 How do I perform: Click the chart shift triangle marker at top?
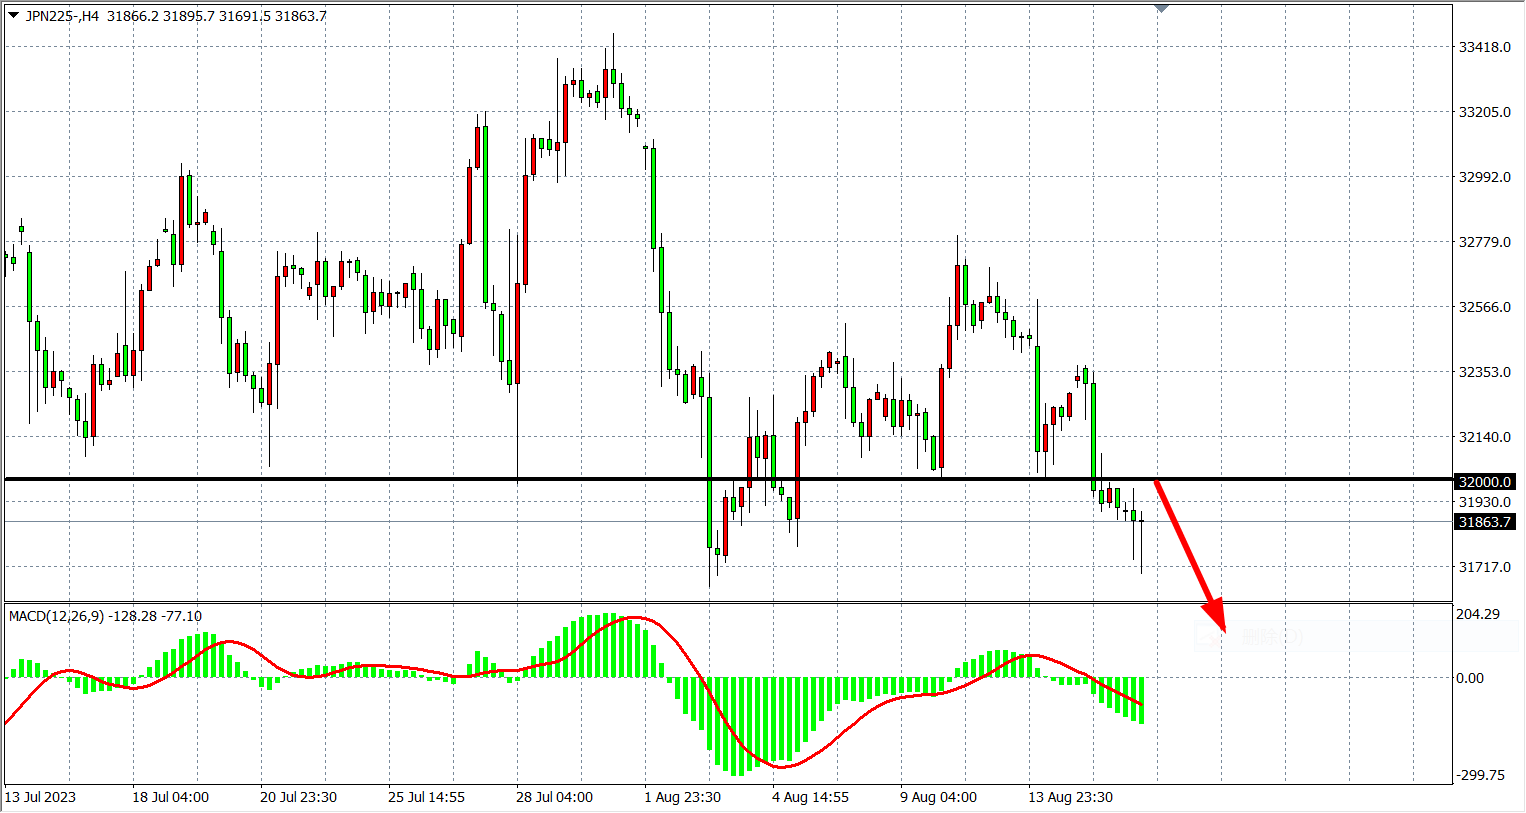point(1161,9)
